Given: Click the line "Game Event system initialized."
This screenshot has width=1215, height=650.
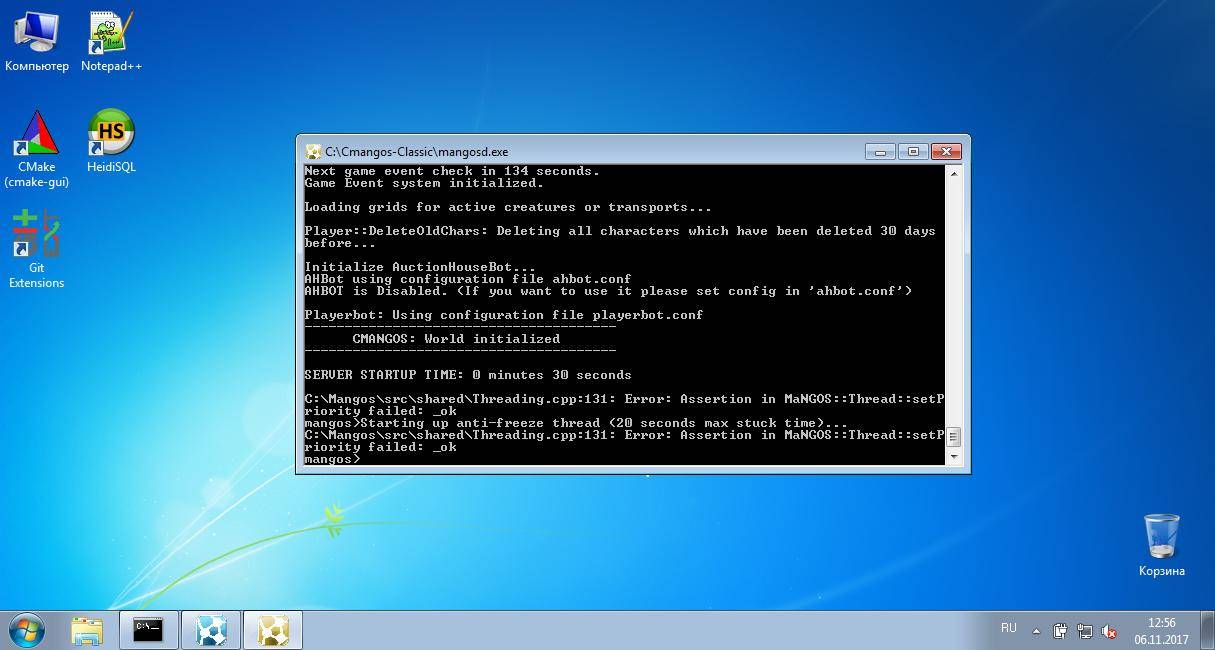Looking at the screenshot, I should [x=424, y=183].
